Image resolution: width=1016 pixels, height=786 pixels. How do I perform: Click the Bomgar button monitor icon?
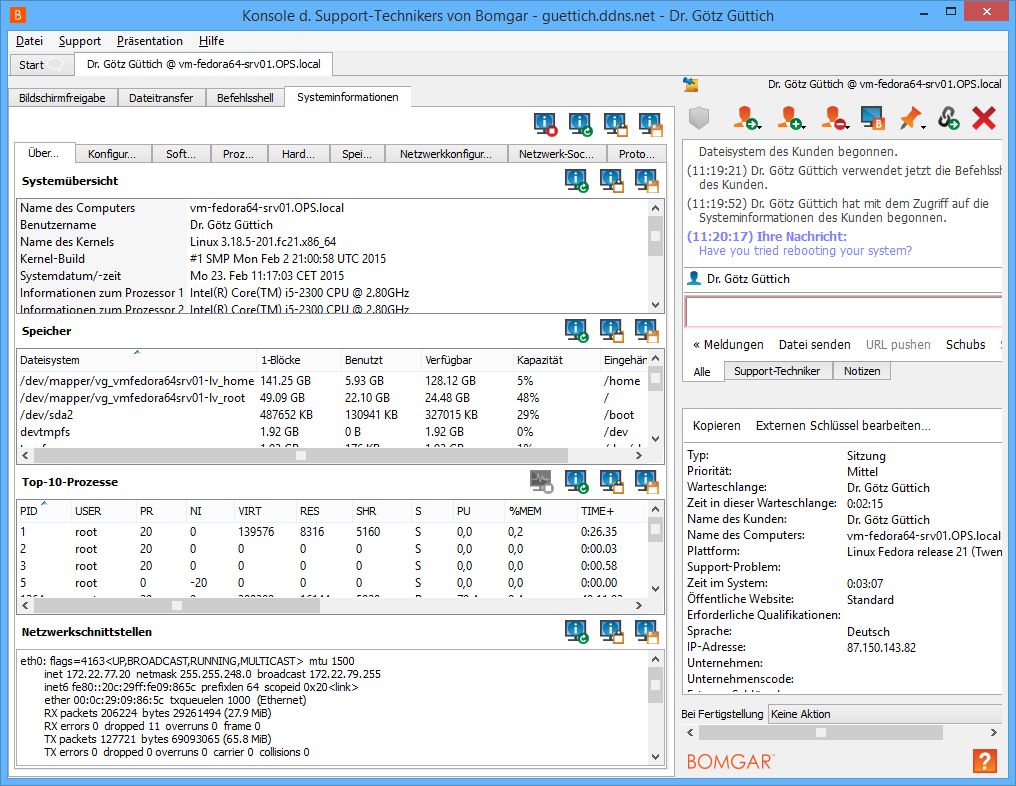tap(873, 119)
